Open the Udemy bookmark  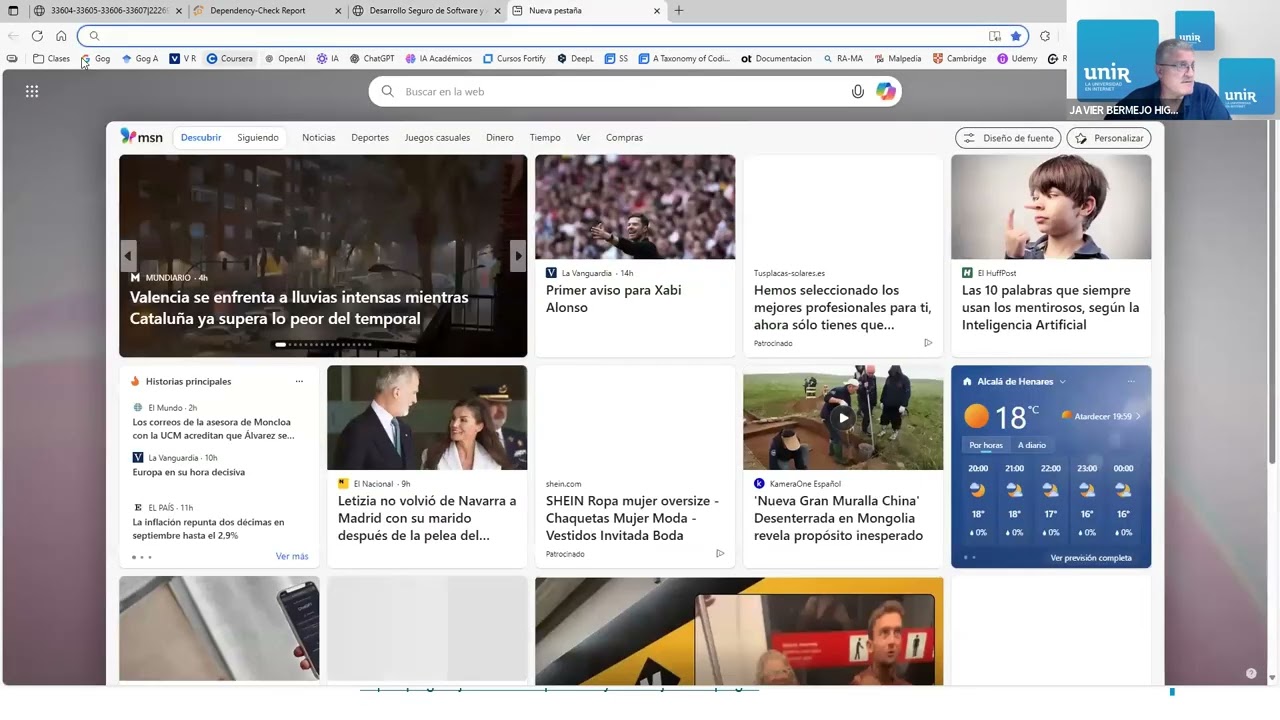1017,59
